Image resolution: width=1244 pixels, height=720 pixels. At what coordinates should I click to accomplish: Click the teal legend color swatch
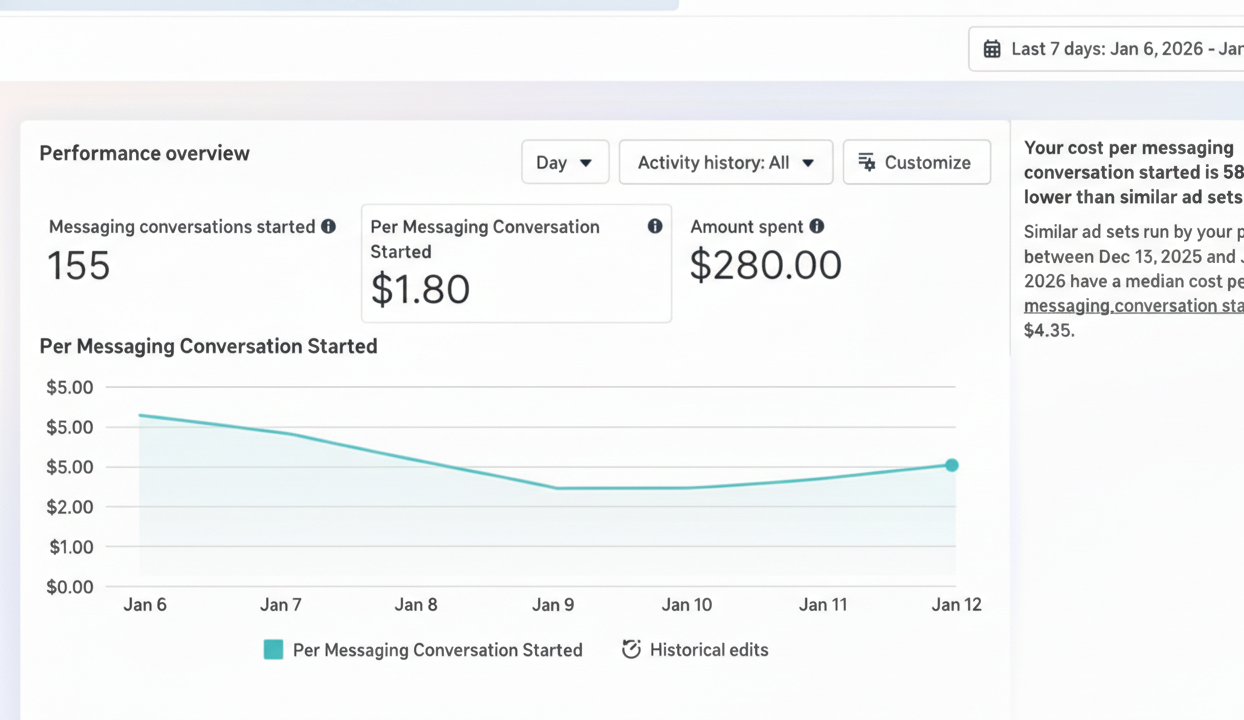(x=273, y=649)
